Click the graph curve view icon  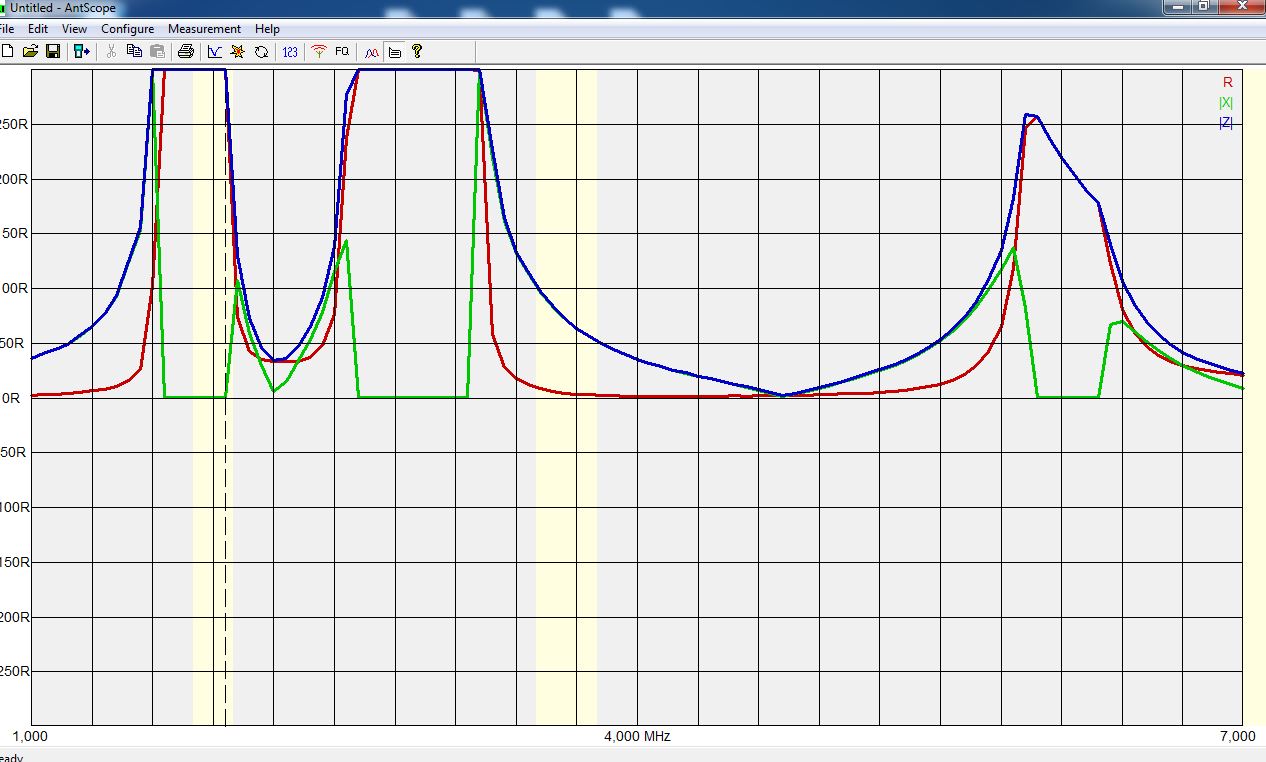(214, 51)
